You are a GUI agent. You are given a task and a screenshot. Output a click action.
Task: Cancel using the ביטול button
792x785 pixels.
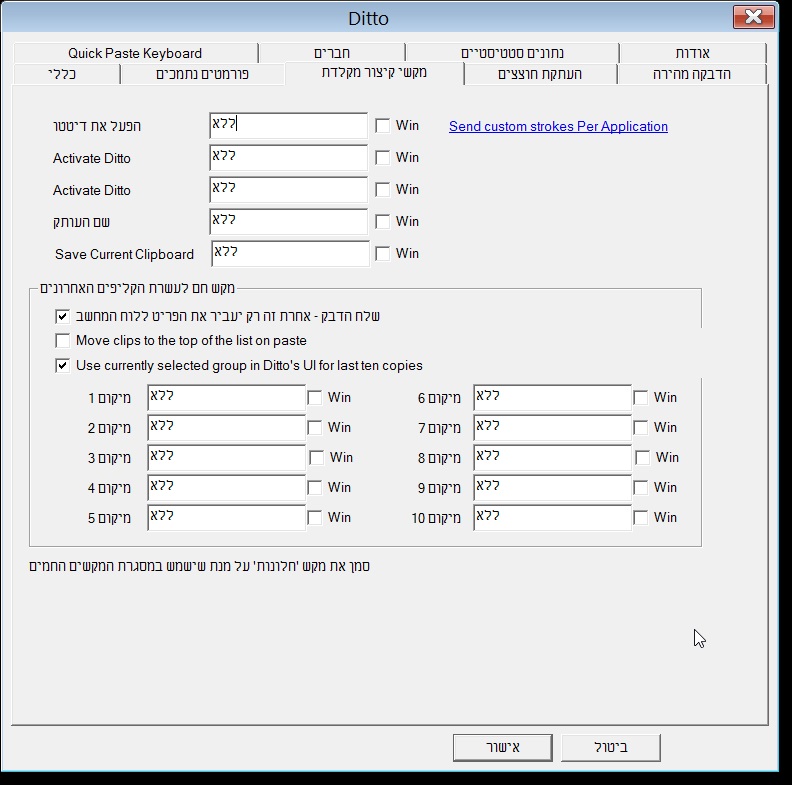611,747
